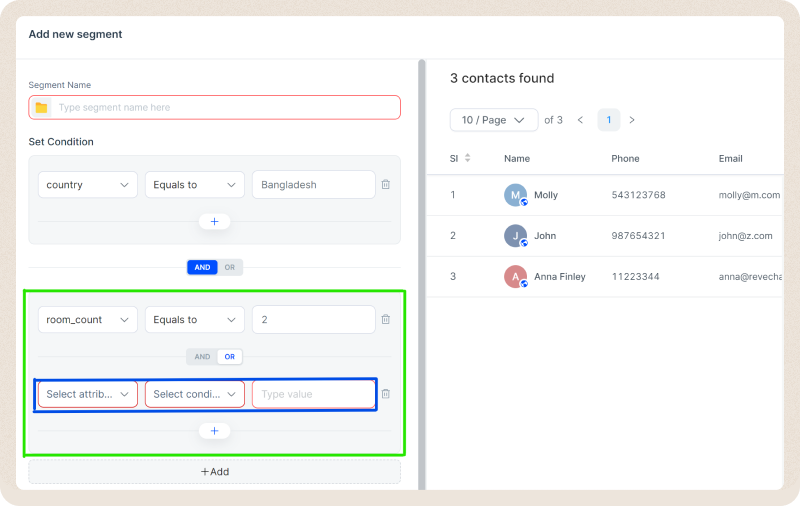Select page 1 in the pagination
800x506 pixels.
pyautogui.click(x=609, y=120)
